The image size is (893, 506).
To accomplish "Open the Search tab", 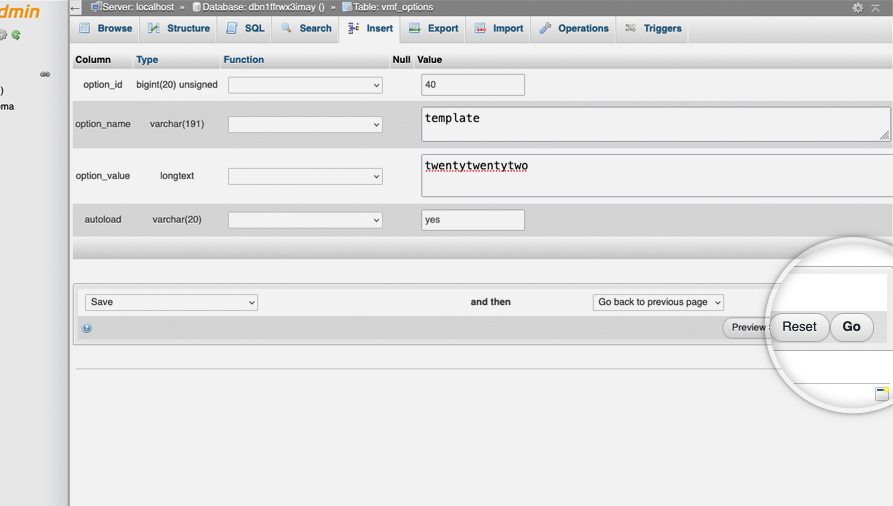I will click(x=306, y=28).
